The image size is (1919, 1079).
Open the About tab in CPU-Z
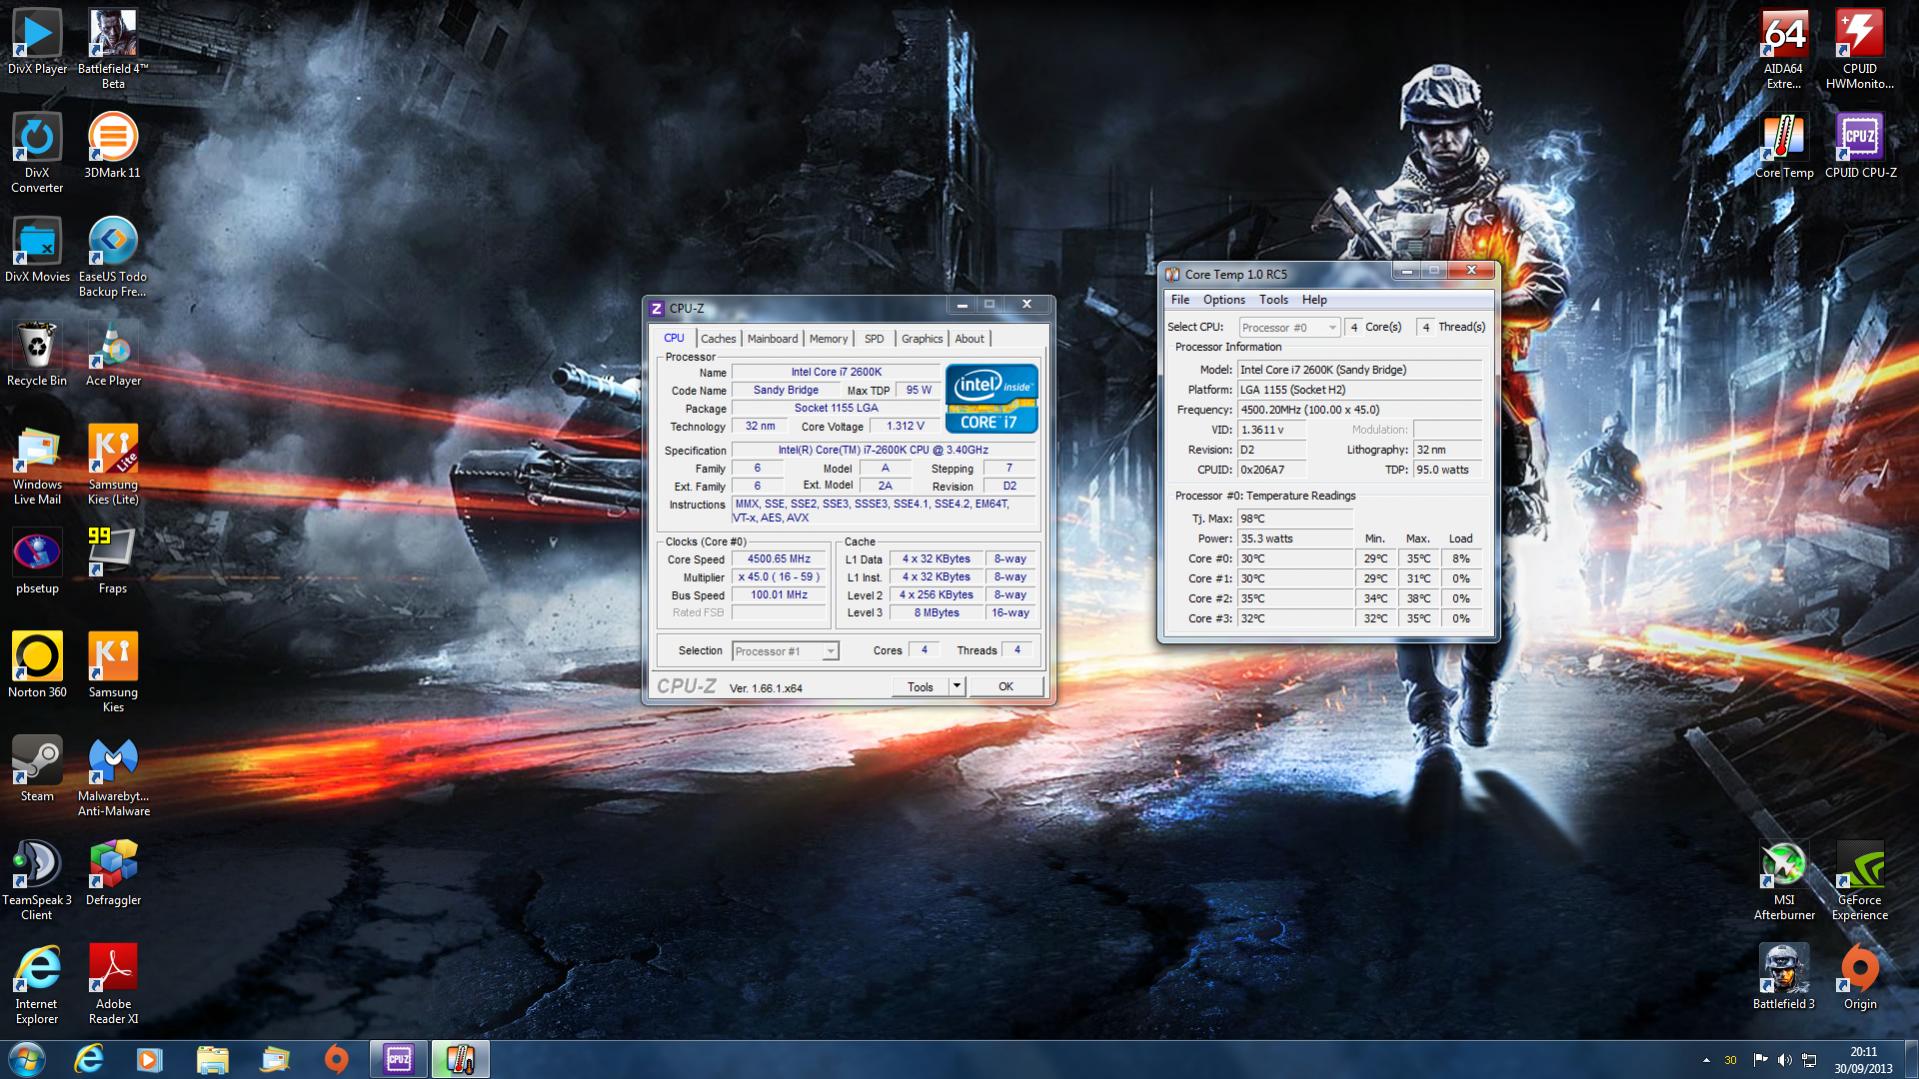tap(969, 339)
